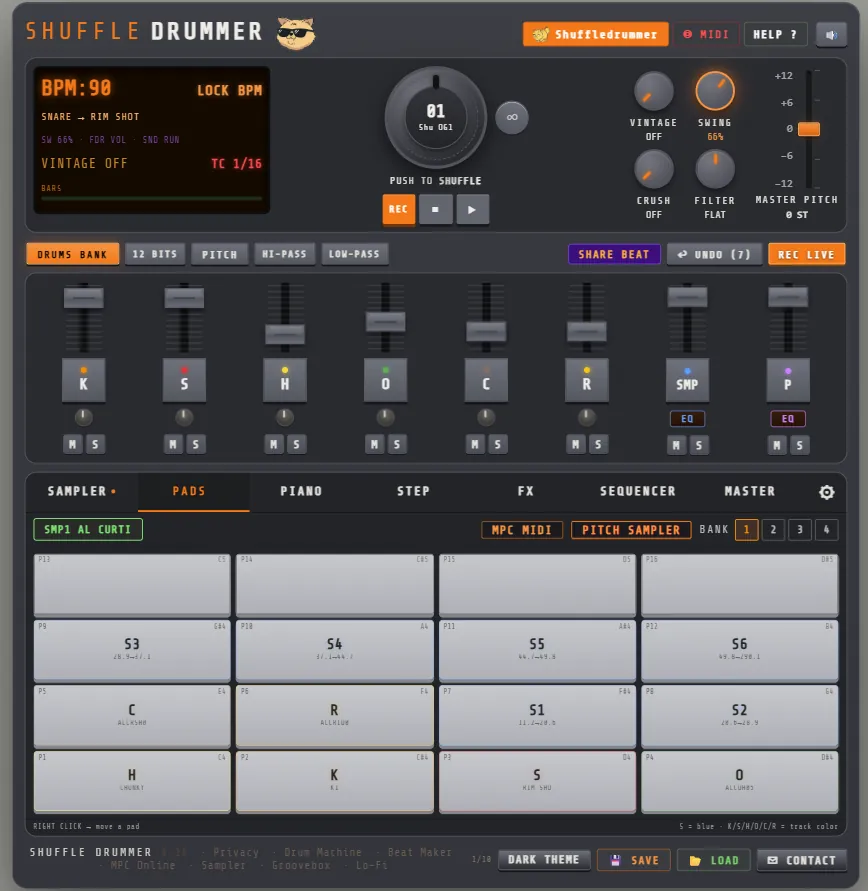This screenshot has height=891, width=868.
Task: Toggle the MPC MIDI option
Action: pyautogui.click(x=521, y=530)
